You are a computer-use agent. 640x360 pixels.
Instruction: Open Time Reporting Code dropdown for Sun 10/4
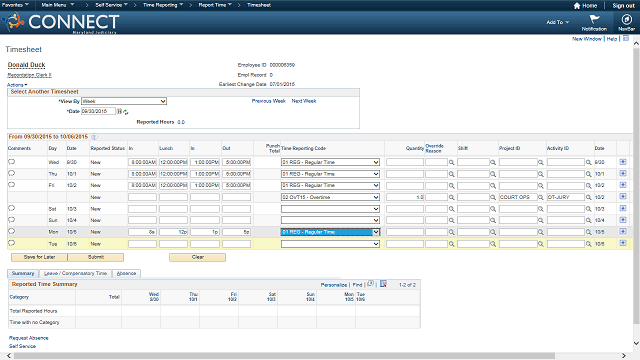point(330,220)
